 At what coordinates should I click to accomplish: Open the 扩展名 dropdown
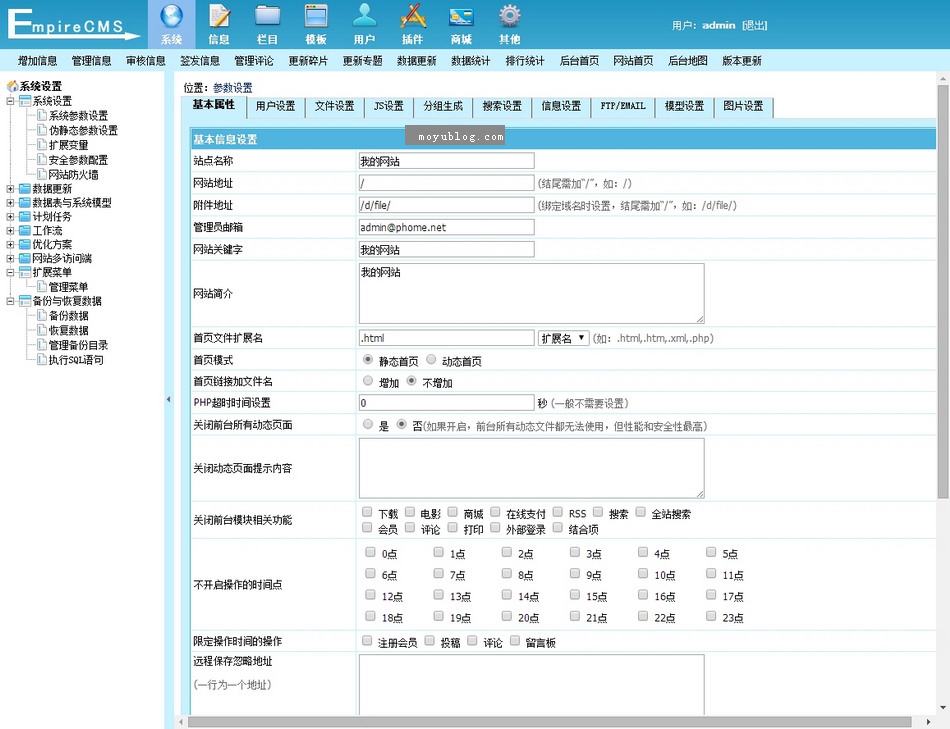pos(563,338)
